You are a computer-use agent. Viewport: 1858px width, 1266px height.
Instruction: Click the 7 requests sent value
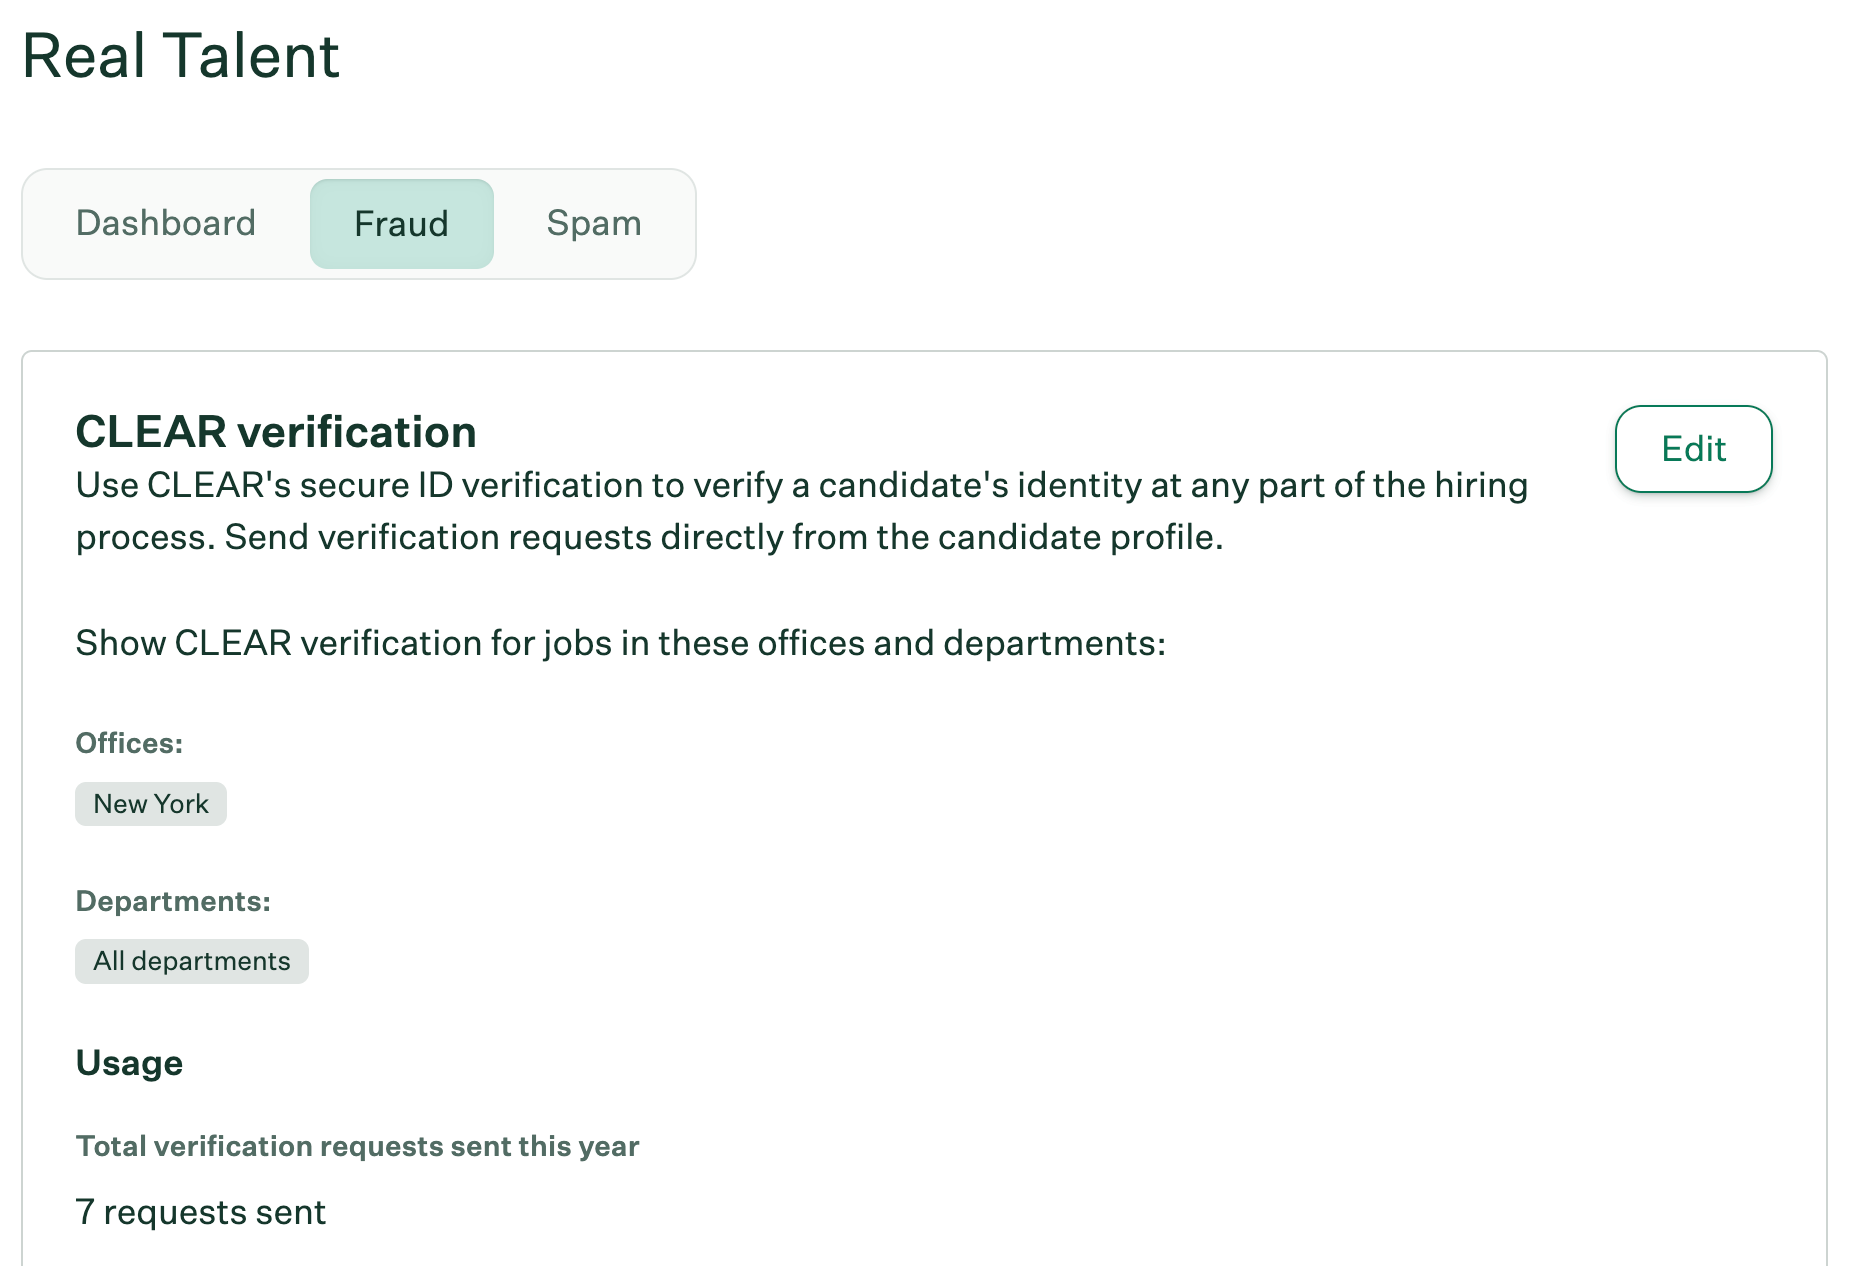pyautogui.click(x=201, y=1212)
